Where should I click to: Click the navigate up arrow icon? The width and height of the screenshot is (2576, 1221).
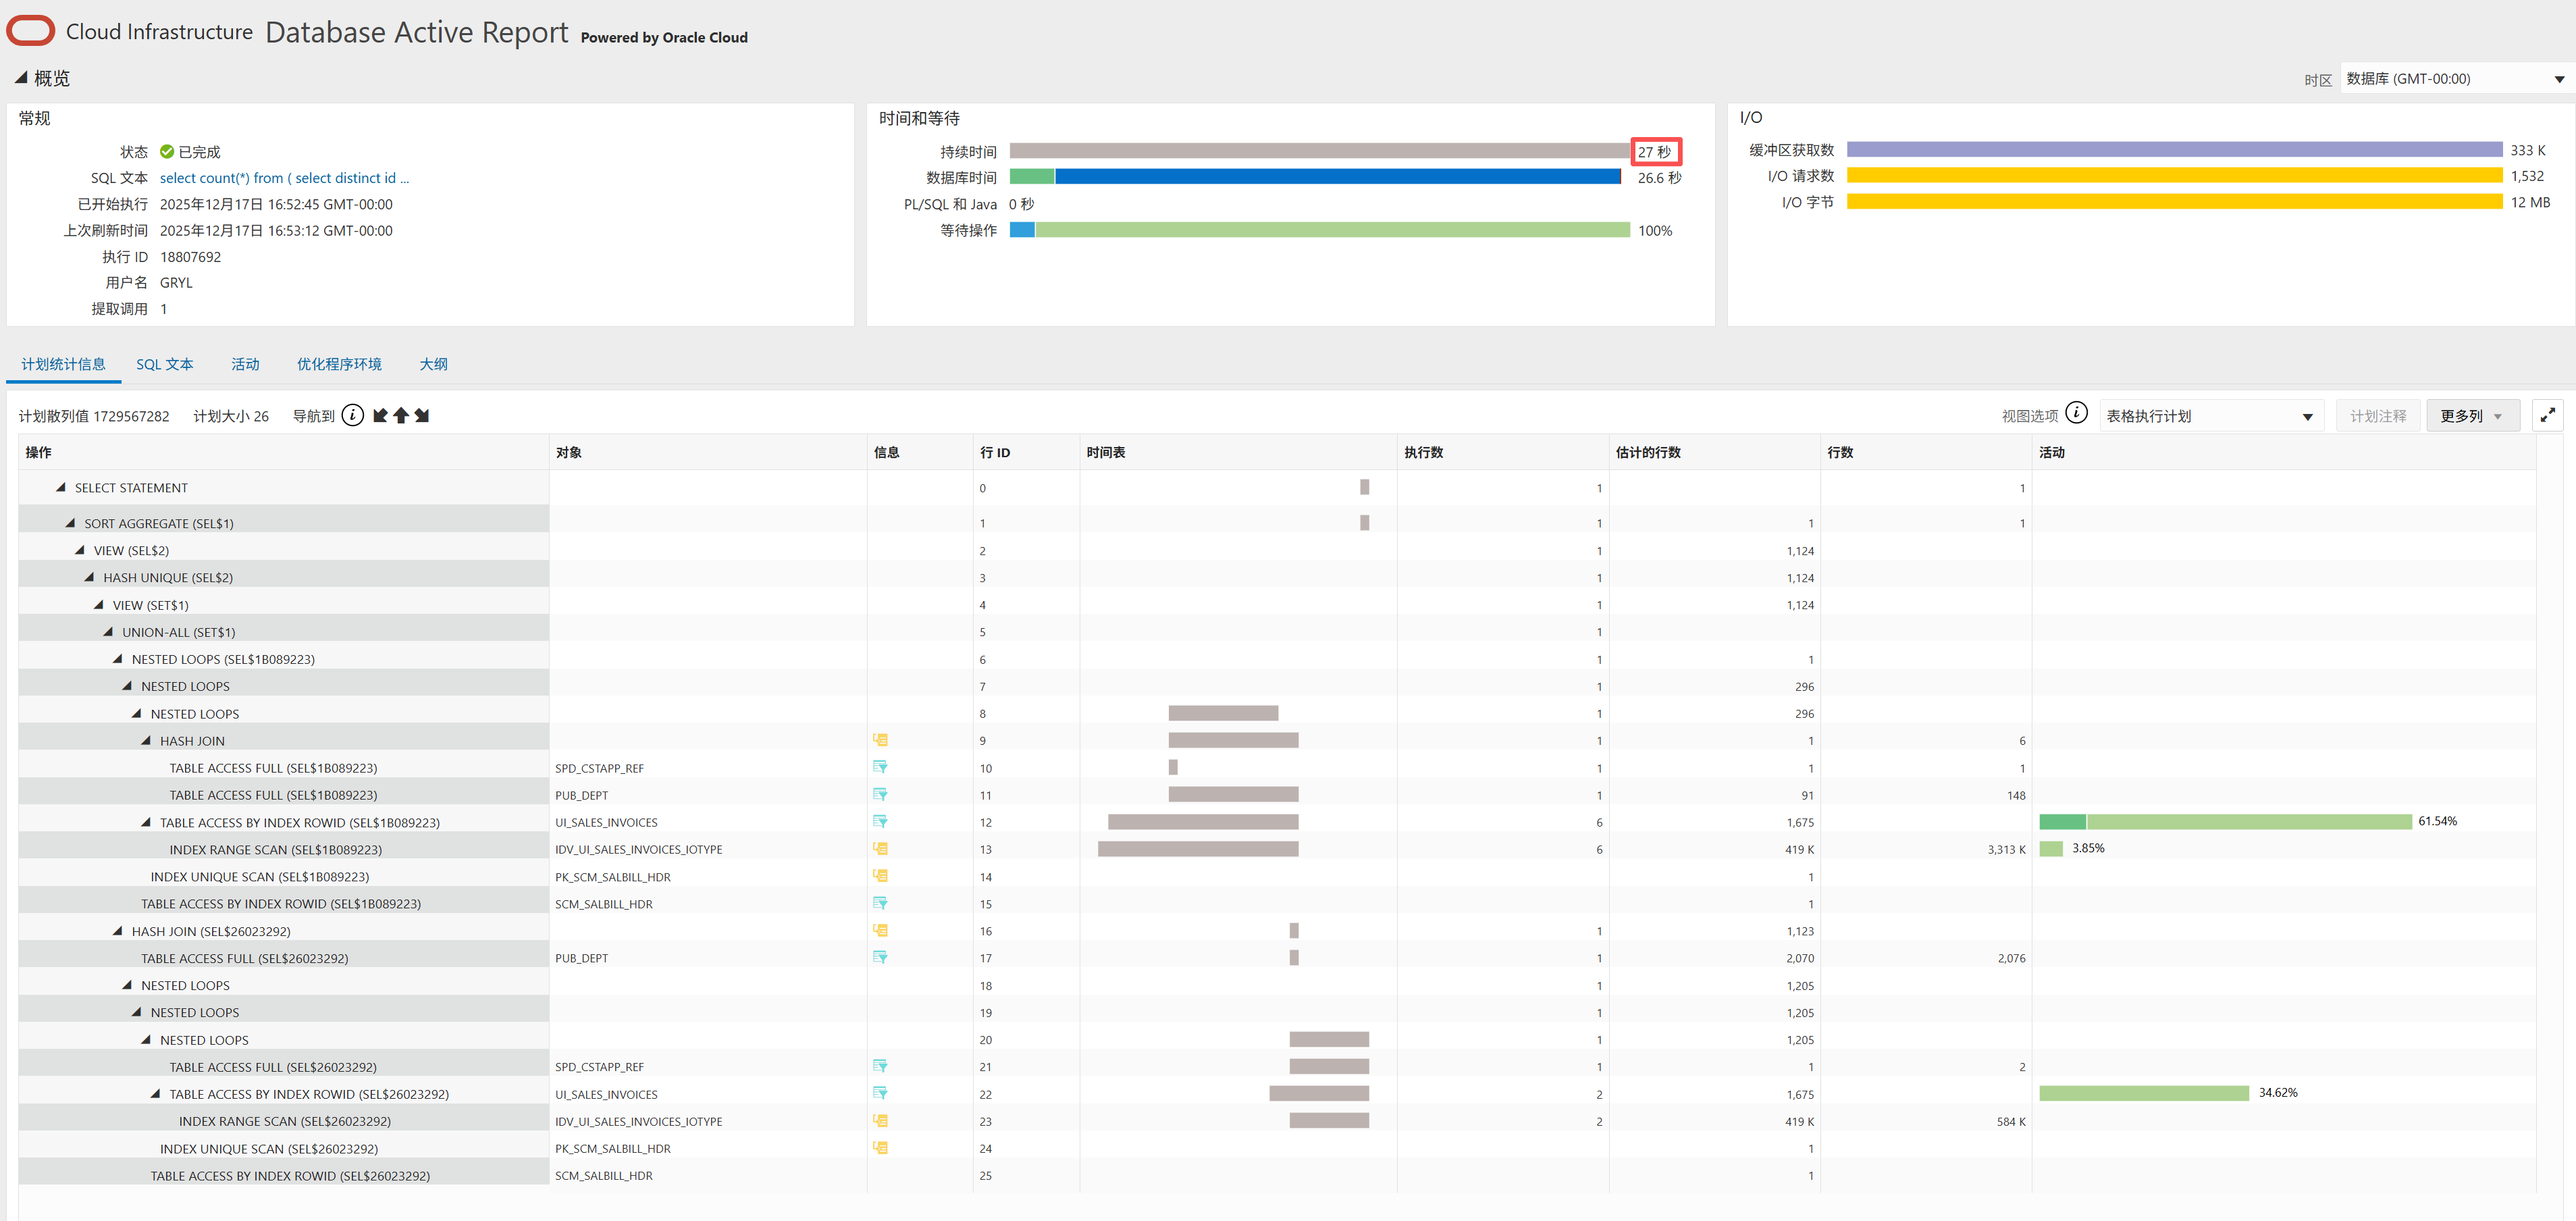(401, 415)
